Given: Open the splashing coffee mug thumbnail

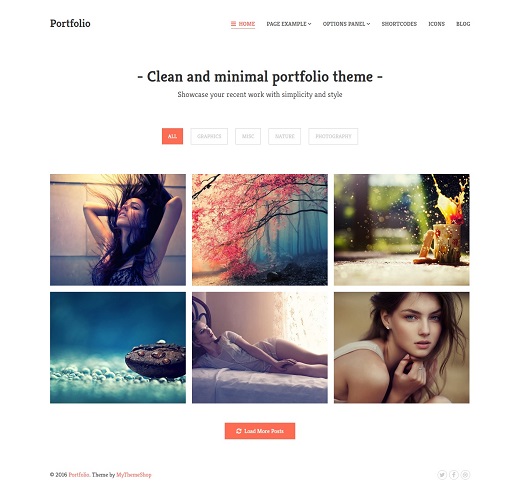Looking at the screenshot, I should tap(402, 230).
